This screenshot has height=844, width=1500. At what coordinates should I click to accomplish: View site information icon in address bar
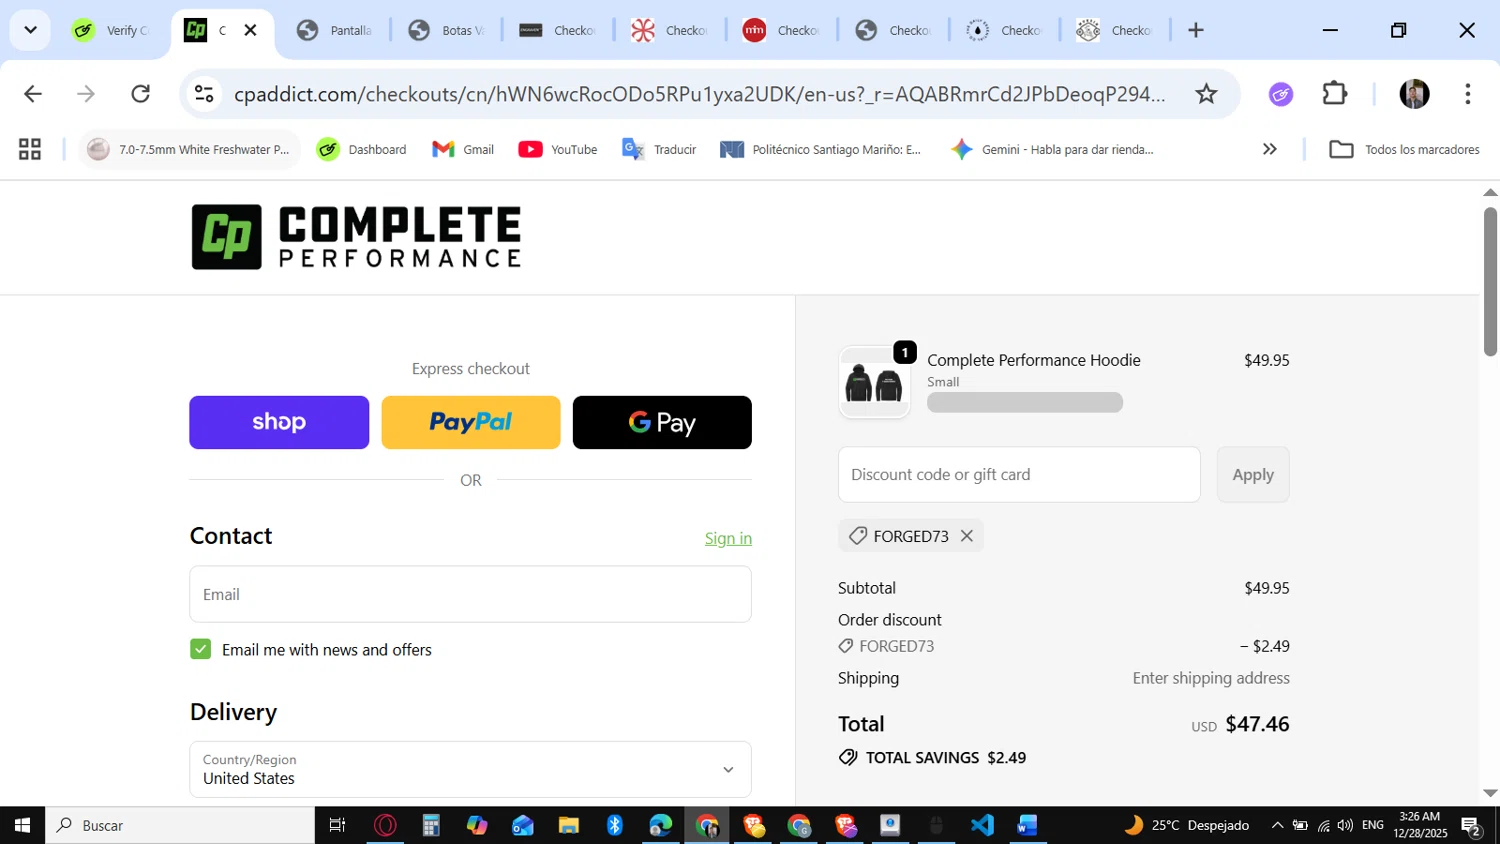[x=204, y=94]
